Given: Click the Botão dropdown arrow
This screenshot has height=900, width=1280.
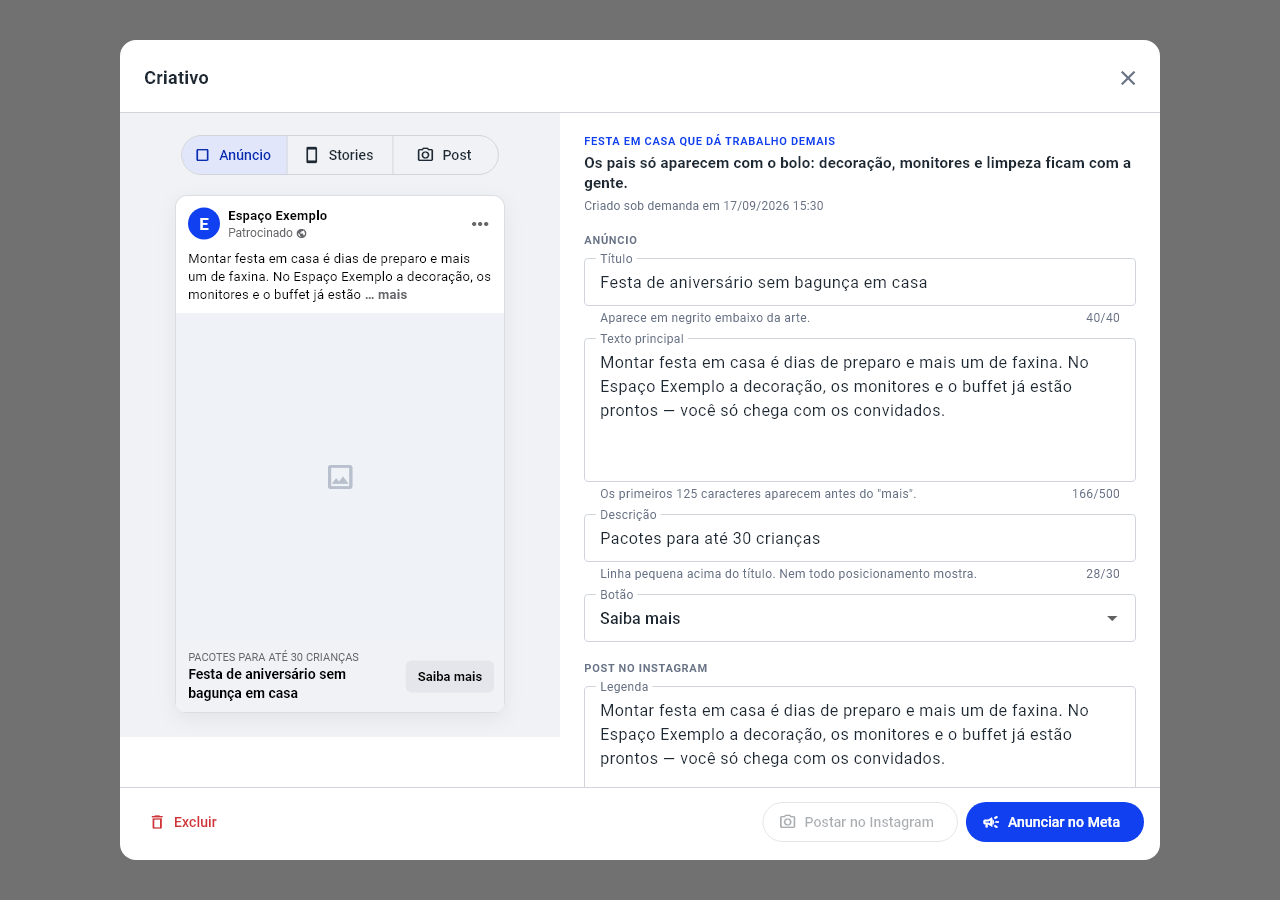Looking at the screenshot, I should [x=1112, y=618].
